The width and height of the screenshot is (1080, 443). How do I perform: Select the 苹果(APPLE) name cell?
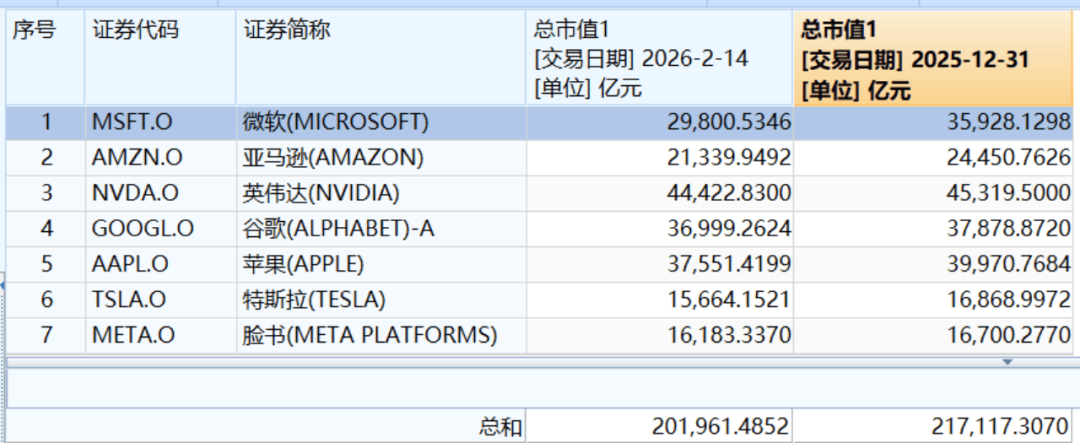(303, 265)
